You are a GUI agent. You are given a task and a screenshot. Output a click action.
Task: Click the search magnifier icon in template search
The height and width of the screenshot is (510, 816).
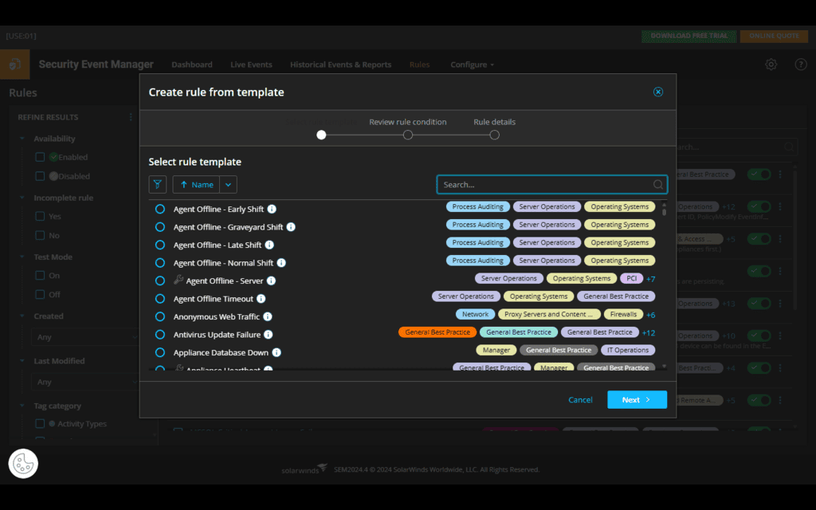tap(658, 185)
